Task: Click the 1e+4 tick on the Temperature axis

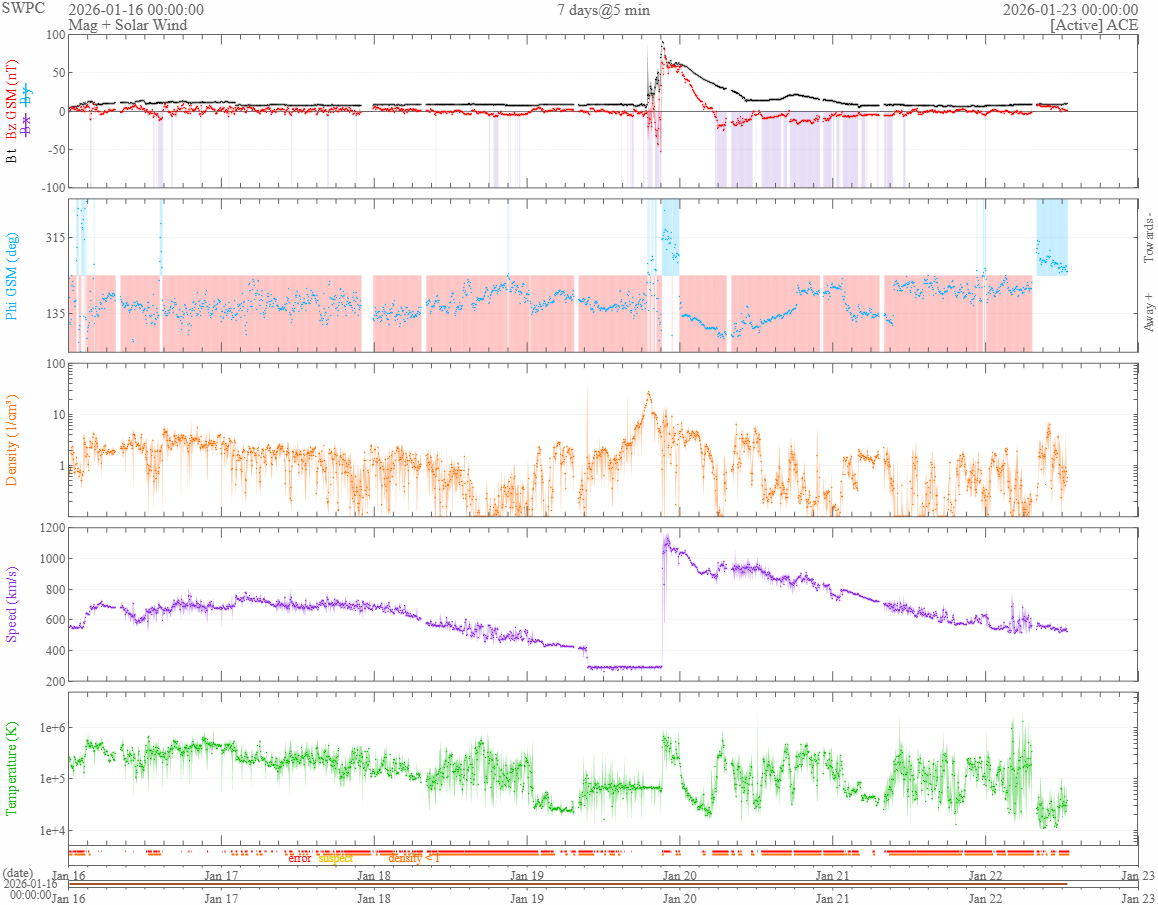Action: (51, 830)
